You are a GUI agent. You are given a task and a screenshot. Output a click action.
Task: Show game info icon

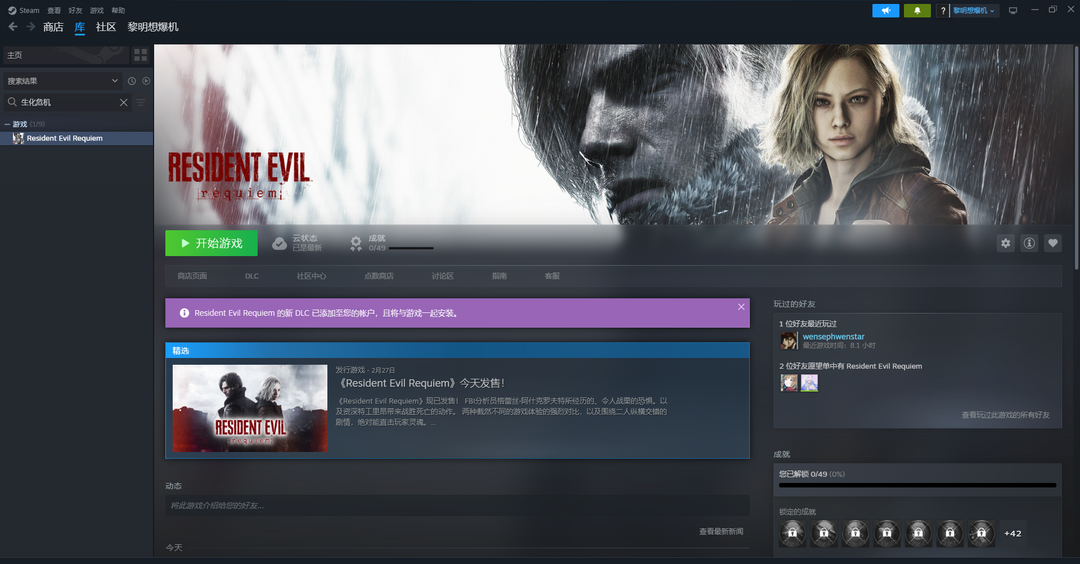click(x=1029, y=243)
